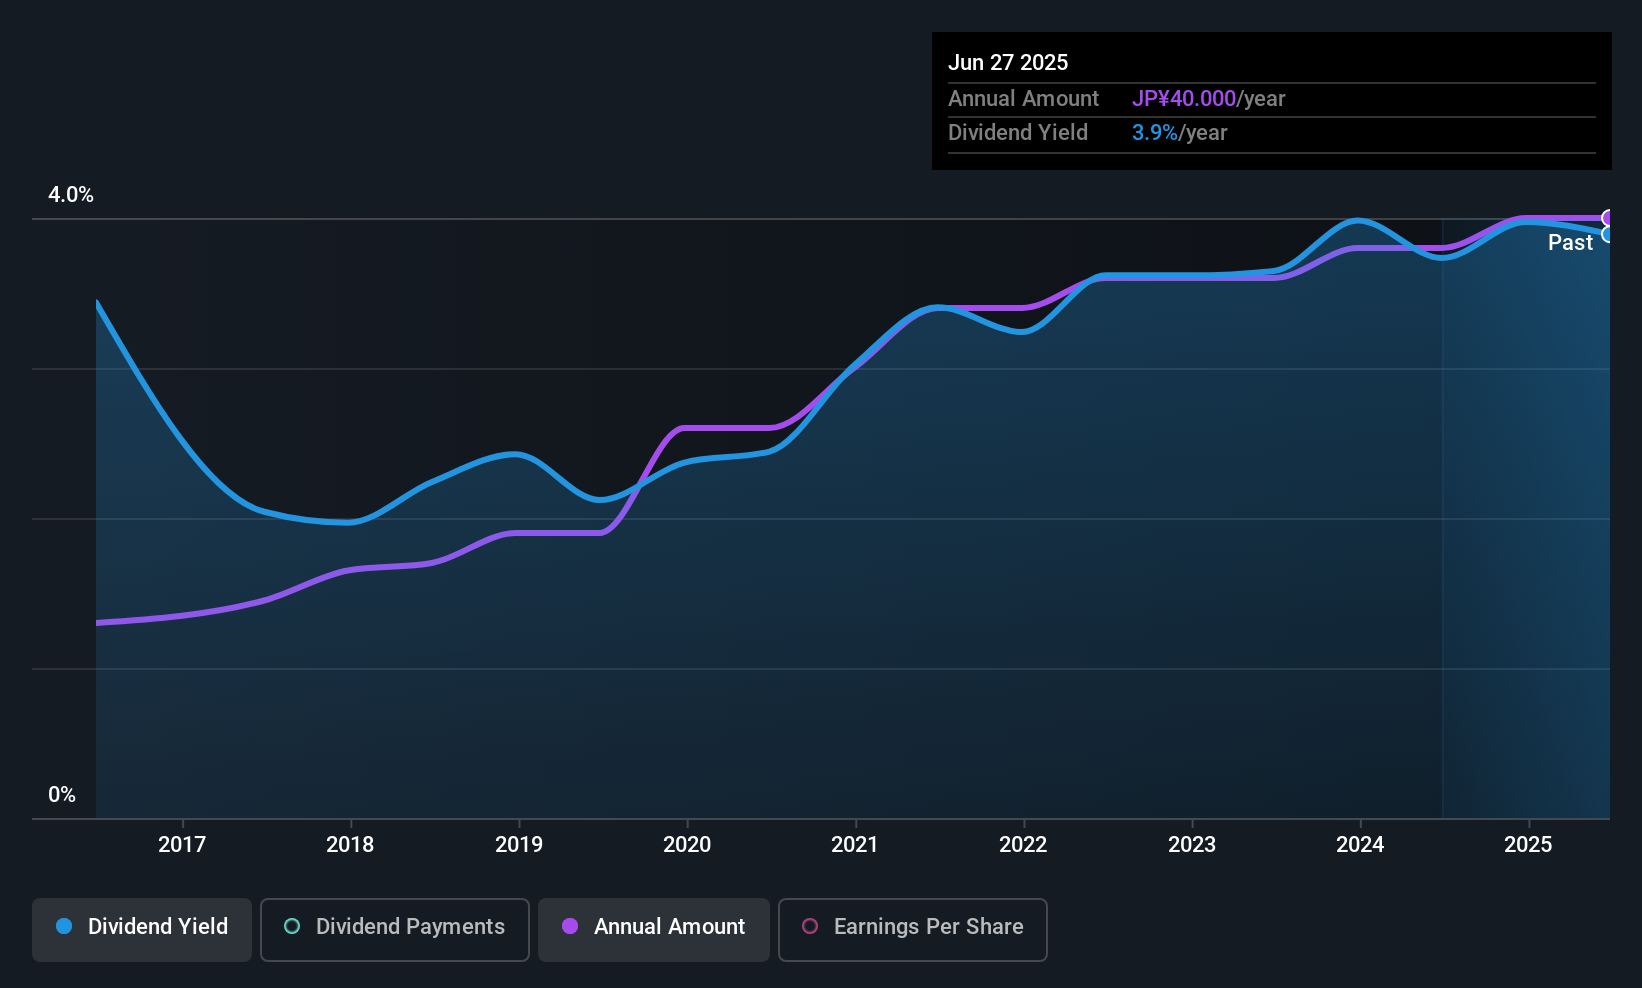
Task: Click the 4.0% y-axis label
Action: pyautogui.click(x=71, y=195)
